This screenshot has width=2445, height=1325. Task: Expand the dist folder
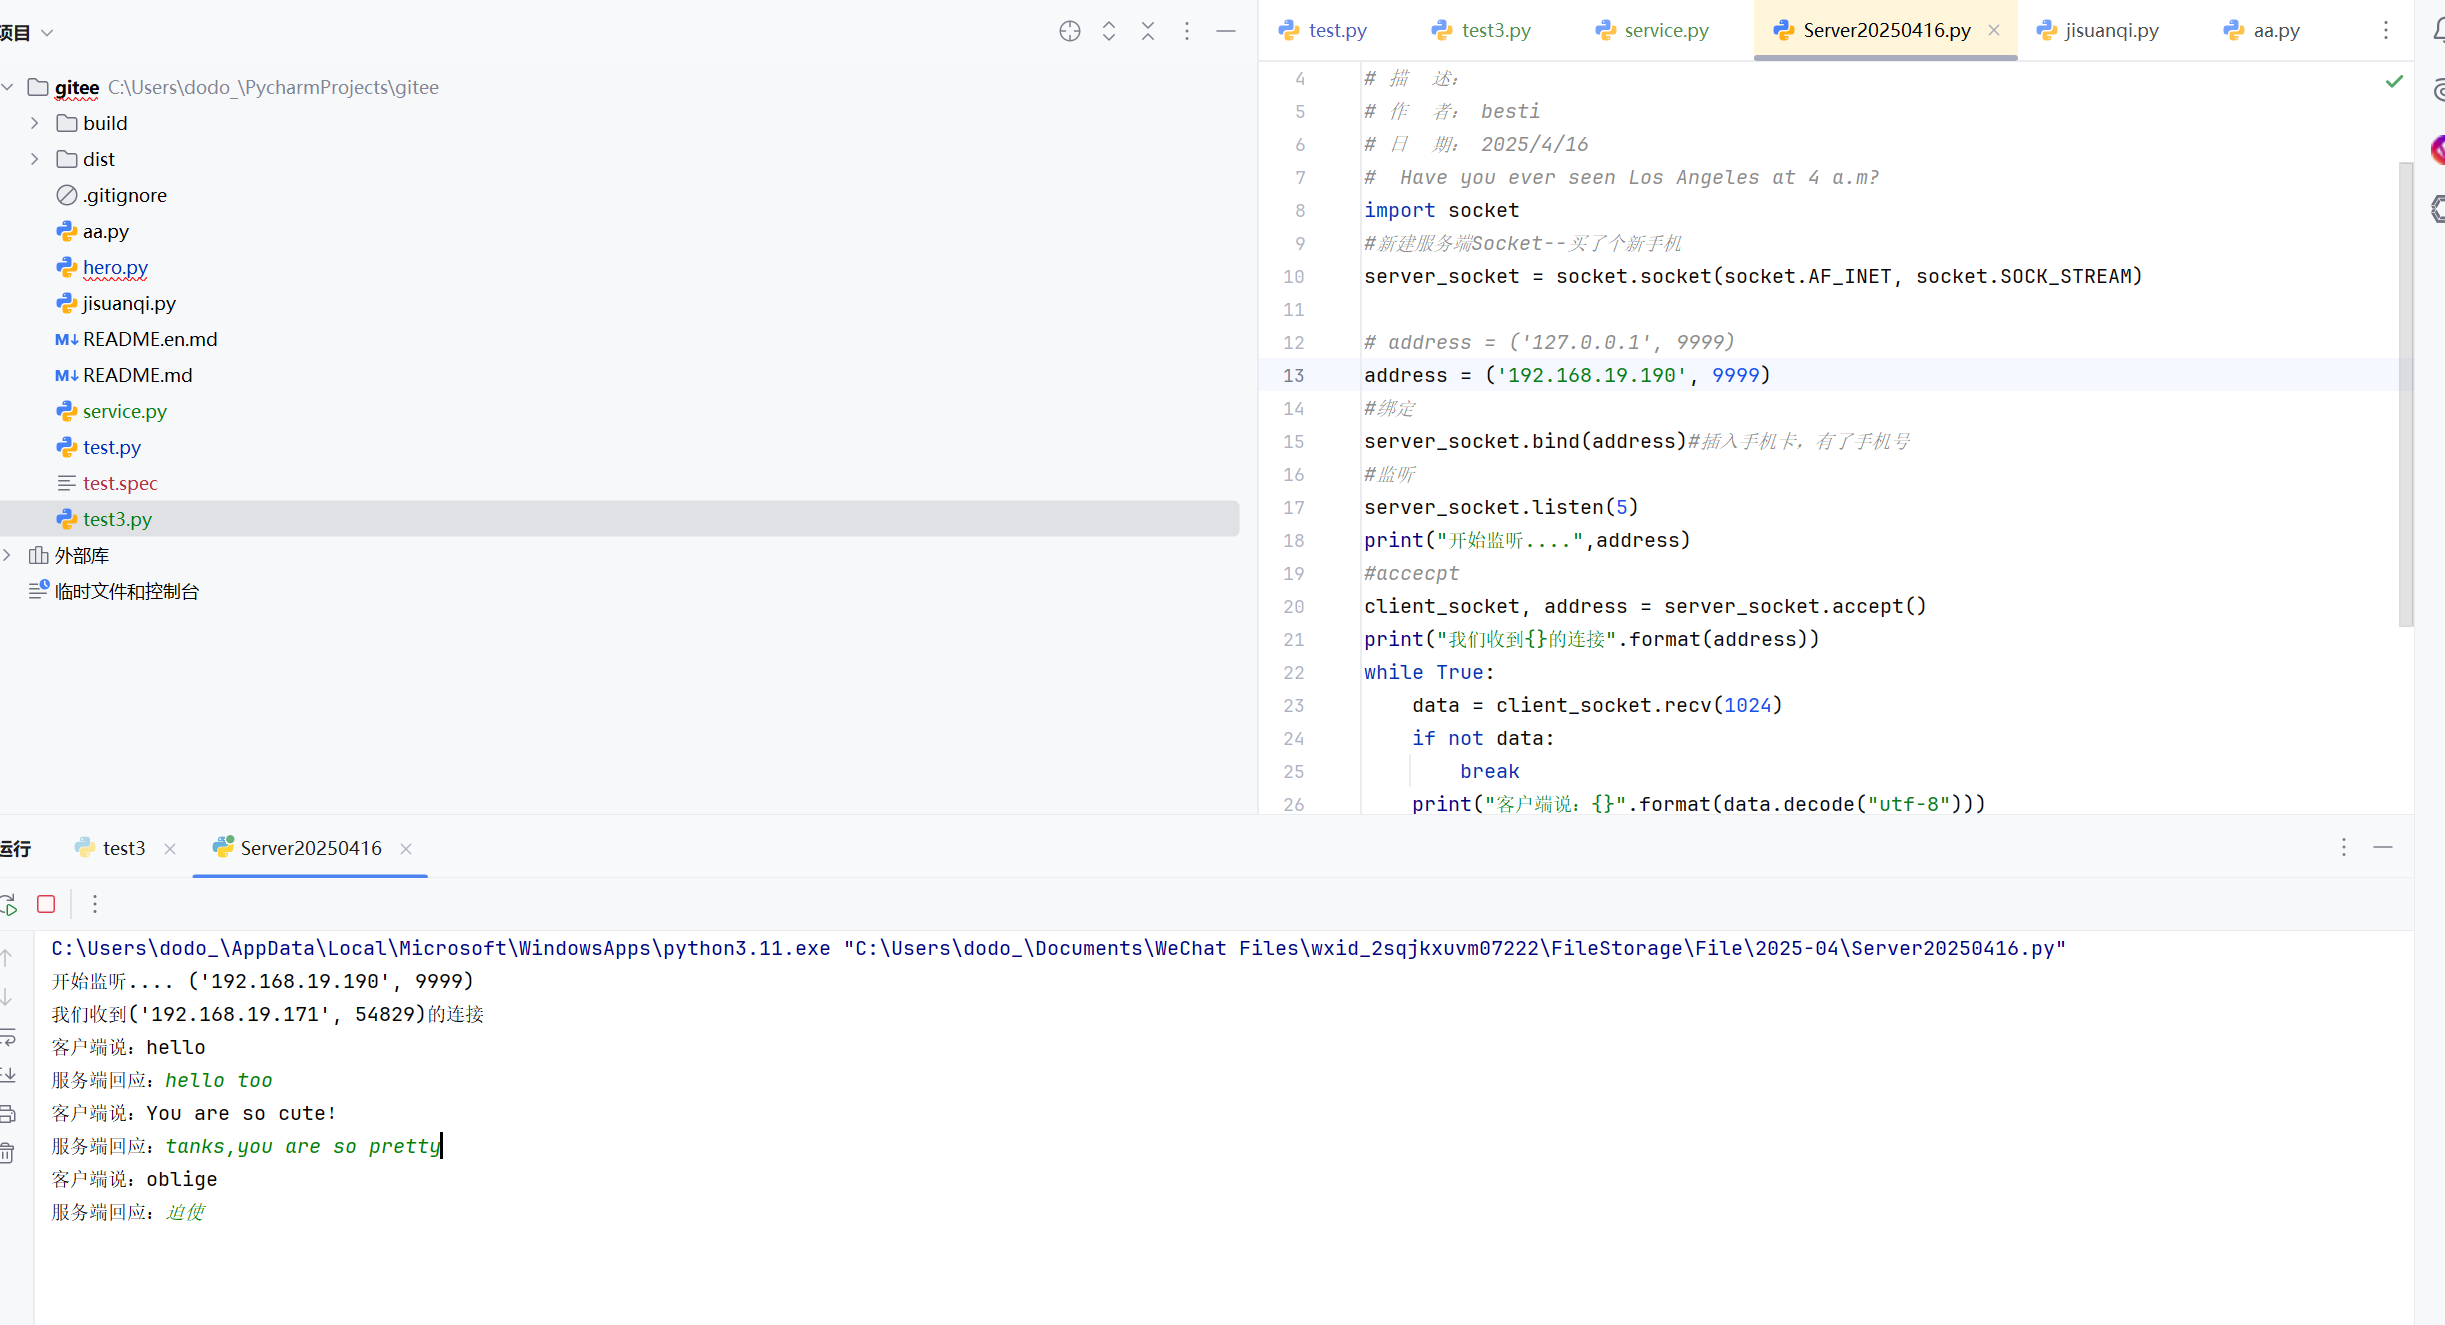[34, 159]
